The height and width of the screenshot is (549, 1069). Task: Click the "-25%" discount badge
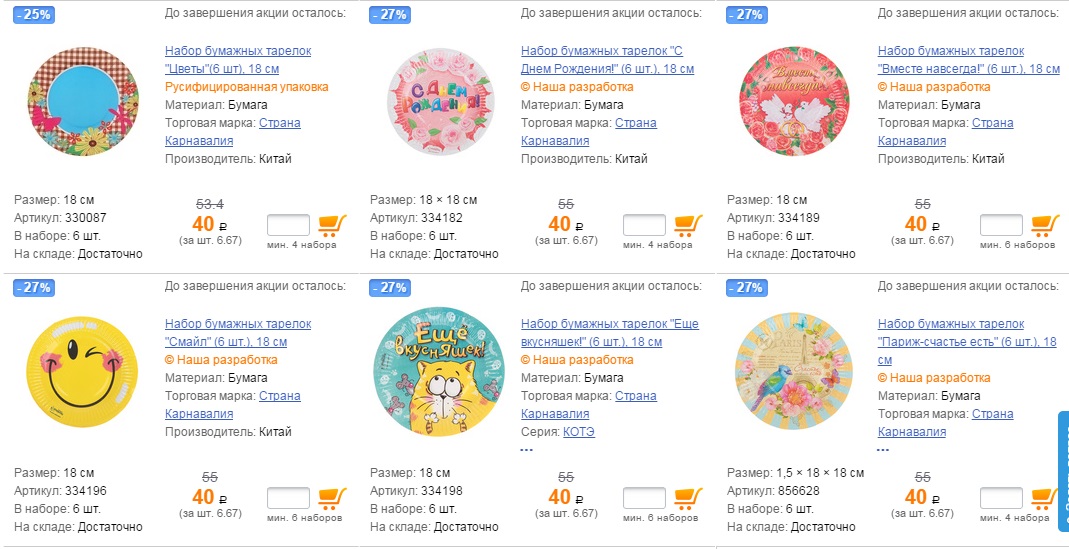(34, 15)
